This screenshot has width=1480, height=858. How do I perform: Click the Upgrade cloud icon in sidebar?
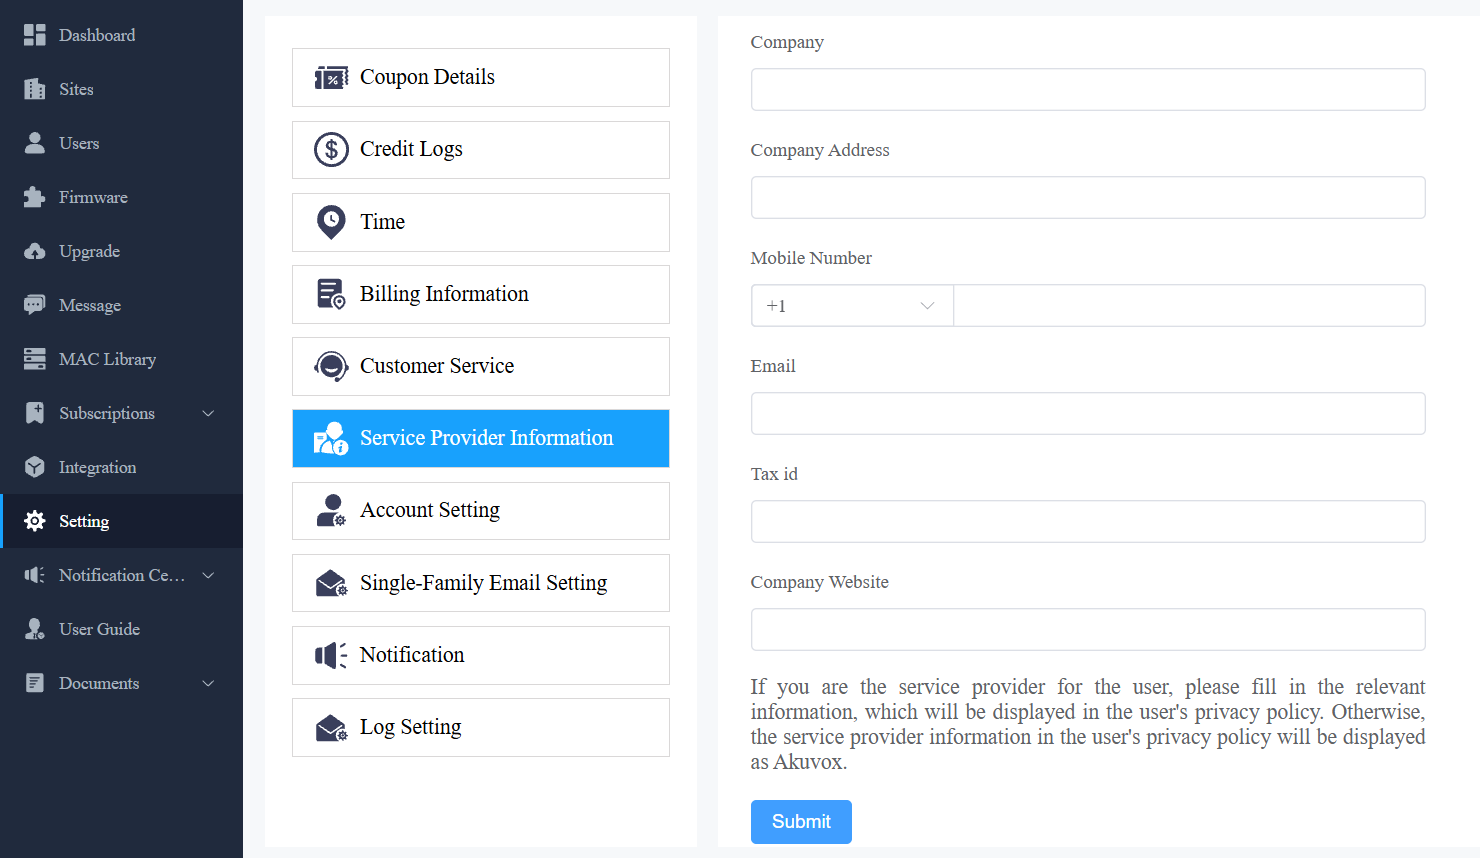pyautogui.click(x=35, y=251)
